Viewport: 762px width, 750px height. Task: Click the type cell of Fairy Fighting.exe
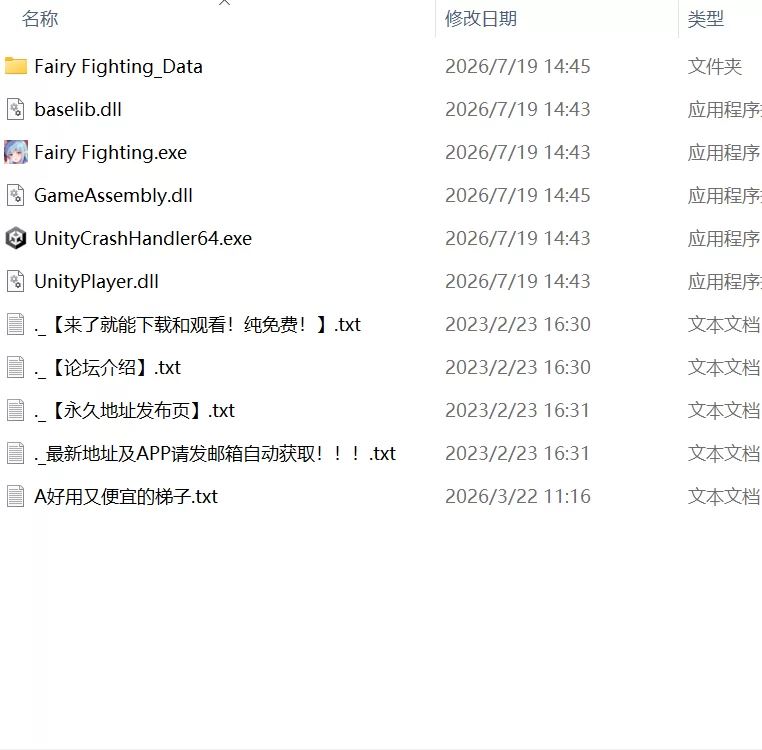pos(724,153)
